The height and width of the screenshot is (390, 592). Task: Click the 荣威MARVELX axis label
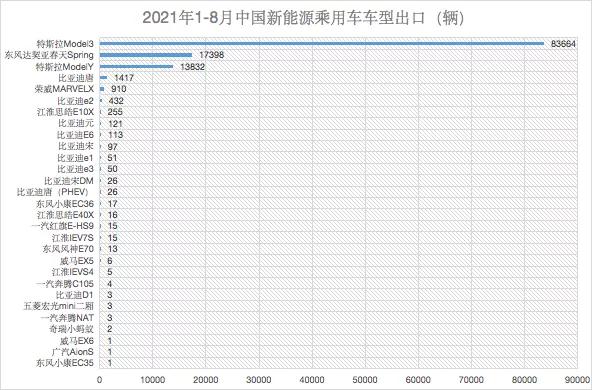[x=64, y=89]
